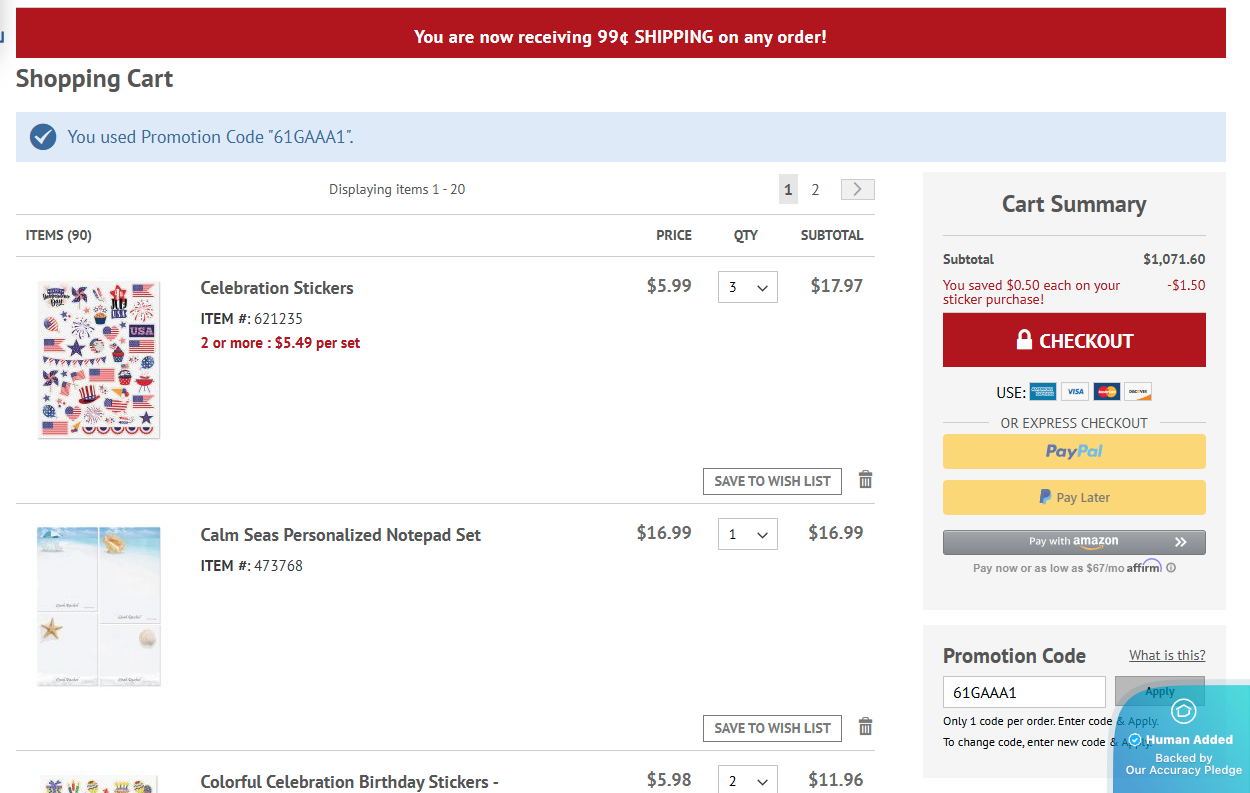The height and width of the screenshot is (793, 1250).
Task: Click the Discover card icon
Action: coord(1138,392)
